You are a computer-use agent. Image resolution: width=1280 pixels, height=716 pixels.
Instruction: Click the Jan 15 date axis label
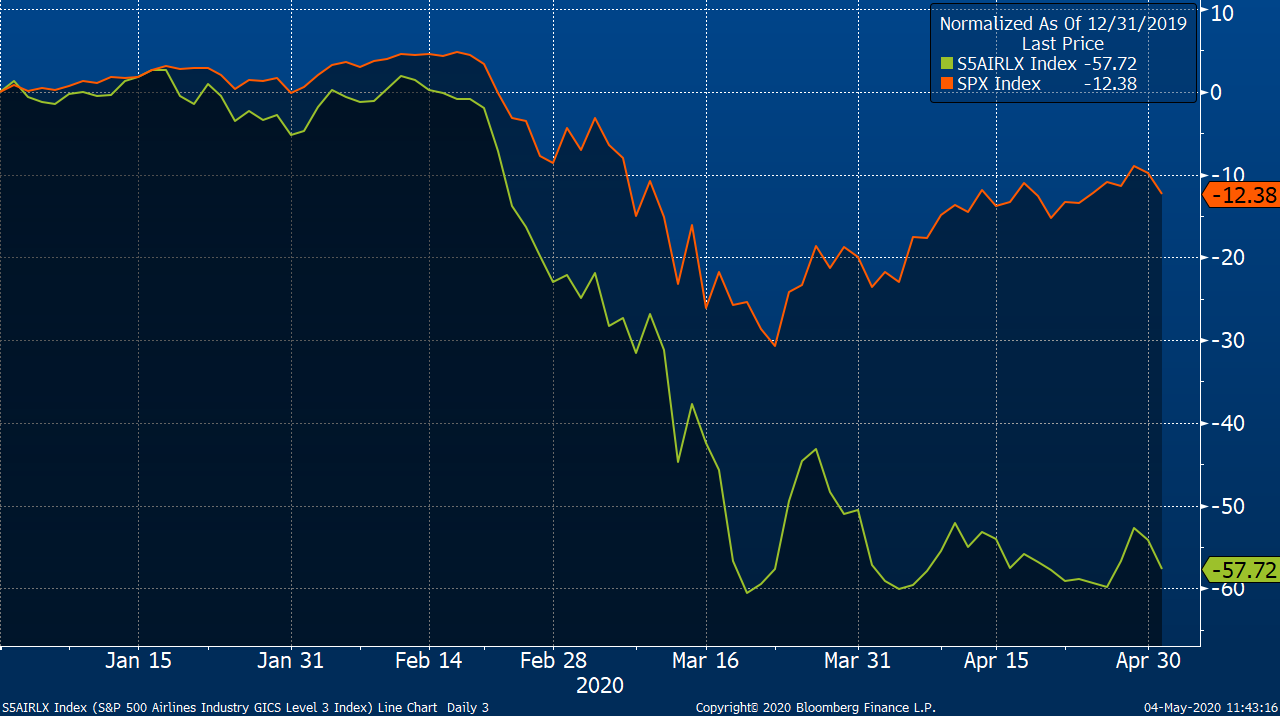coord(138,661)
